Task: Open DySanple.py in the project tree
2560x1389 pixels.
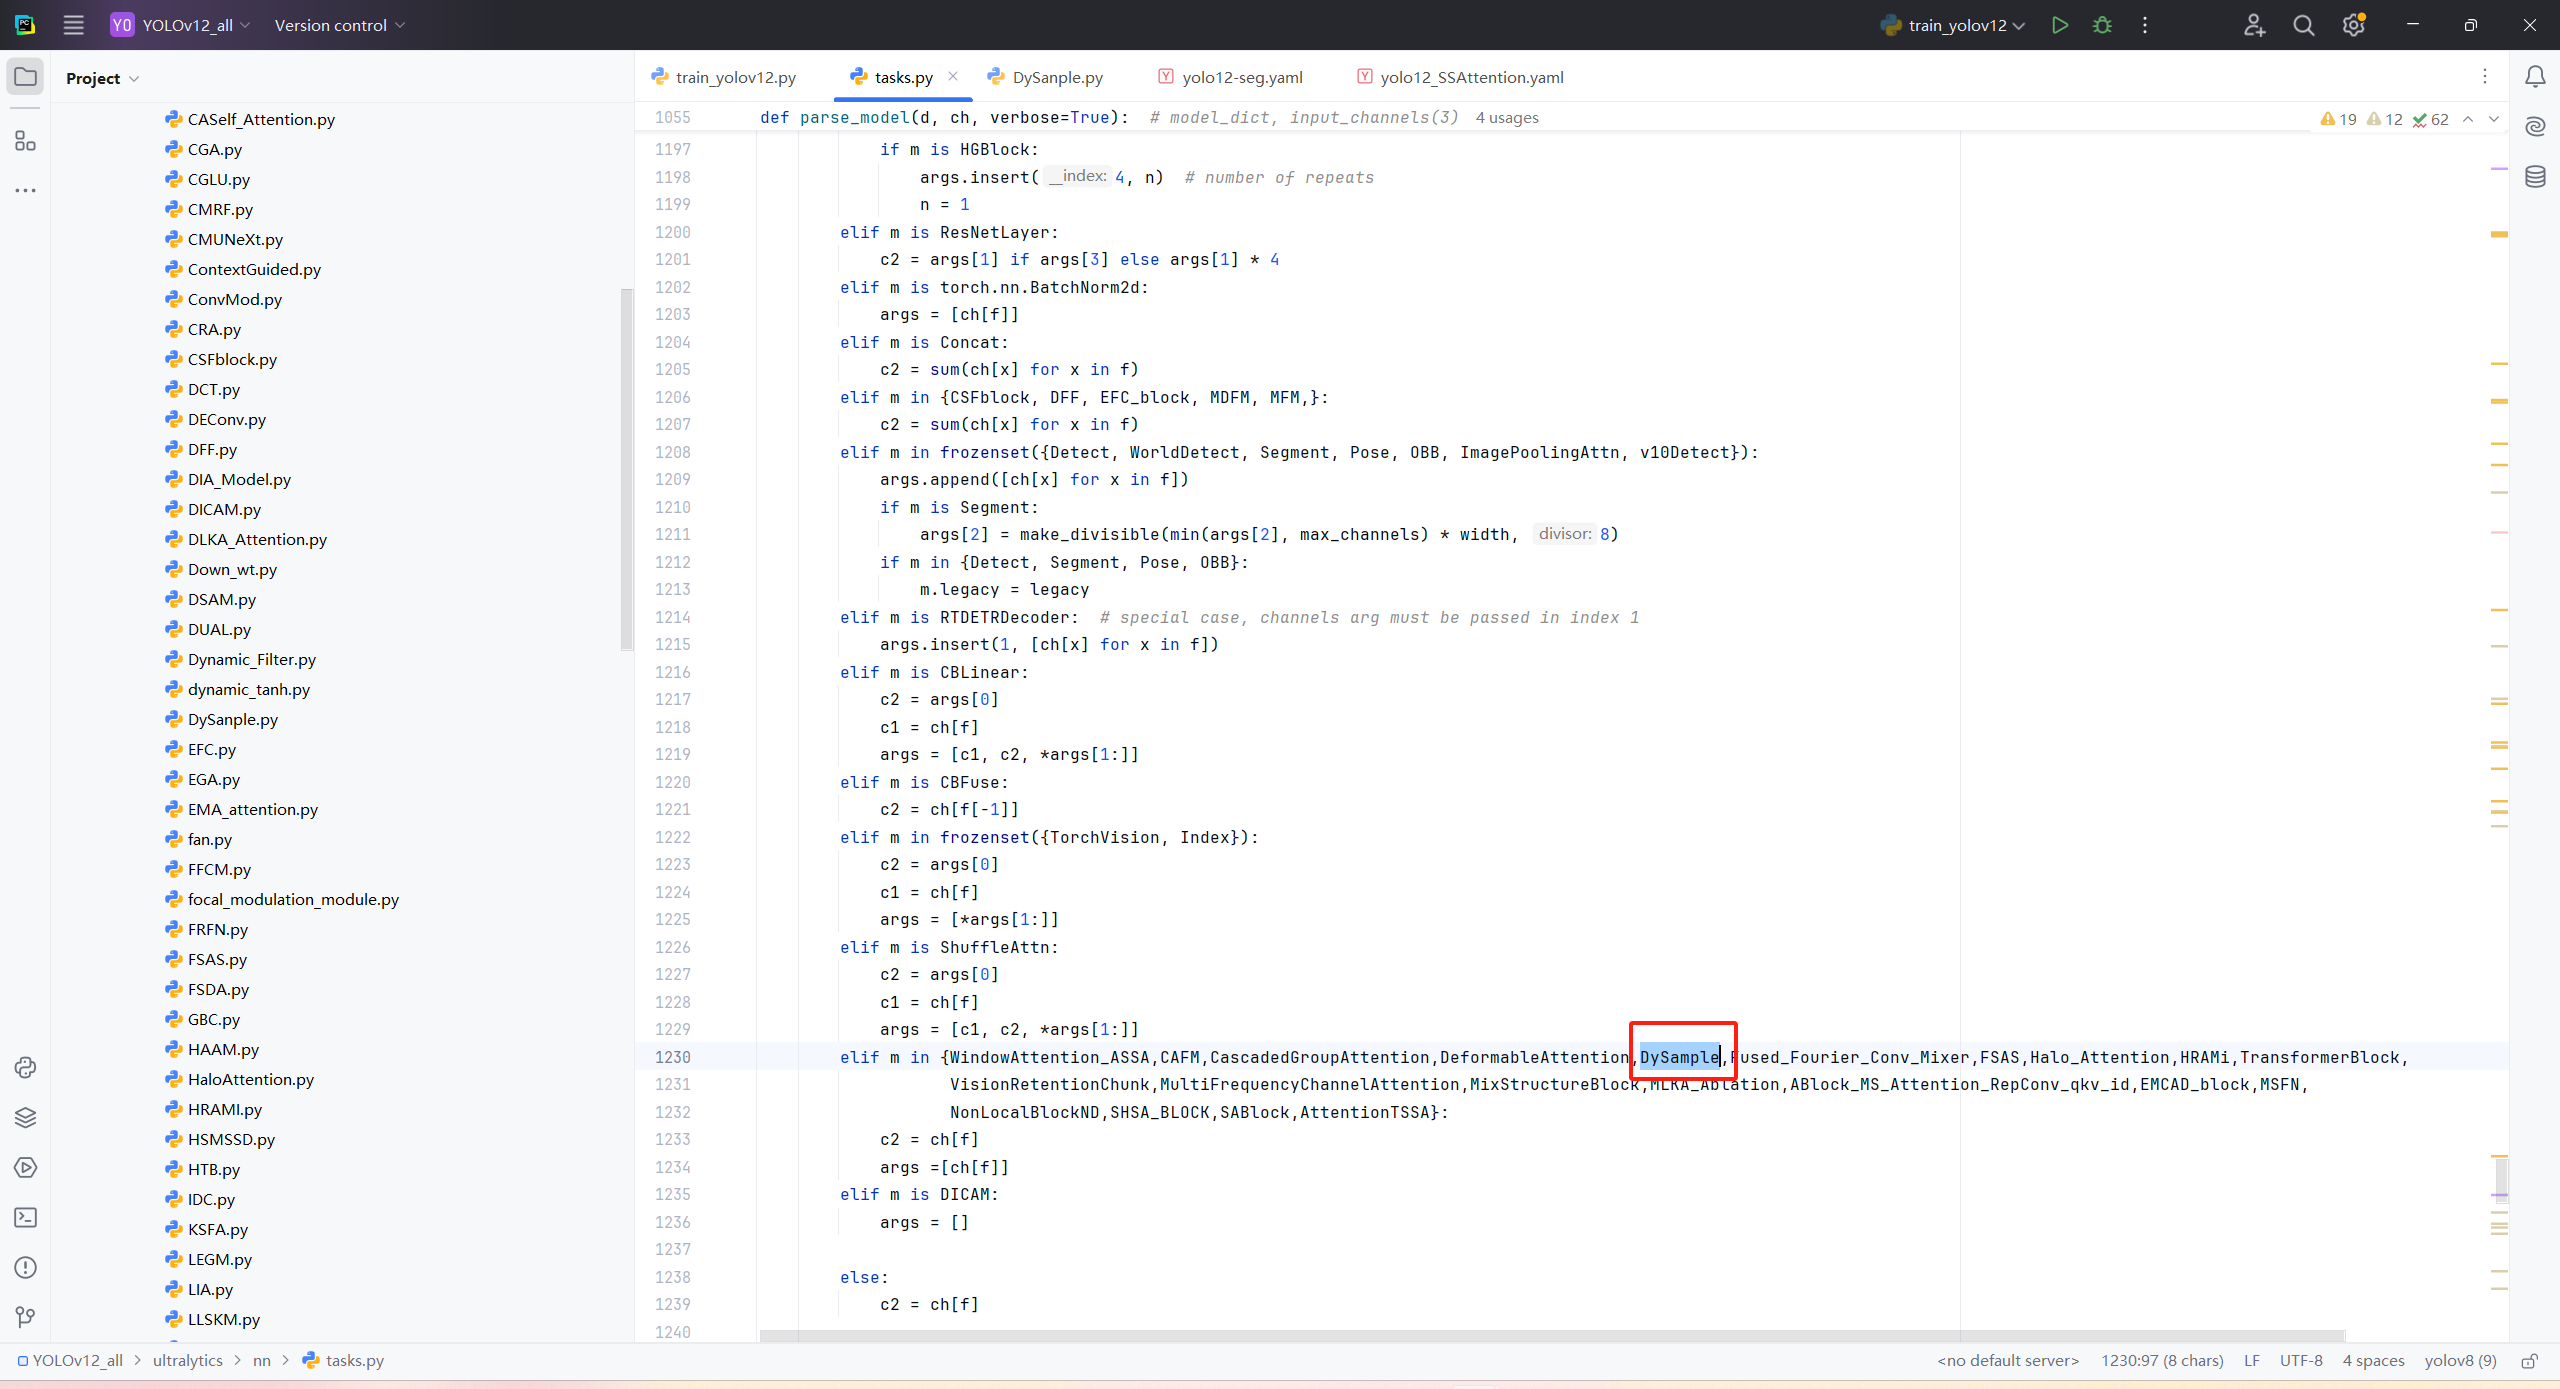Action: pyautogui.click(x=232, y=719)
